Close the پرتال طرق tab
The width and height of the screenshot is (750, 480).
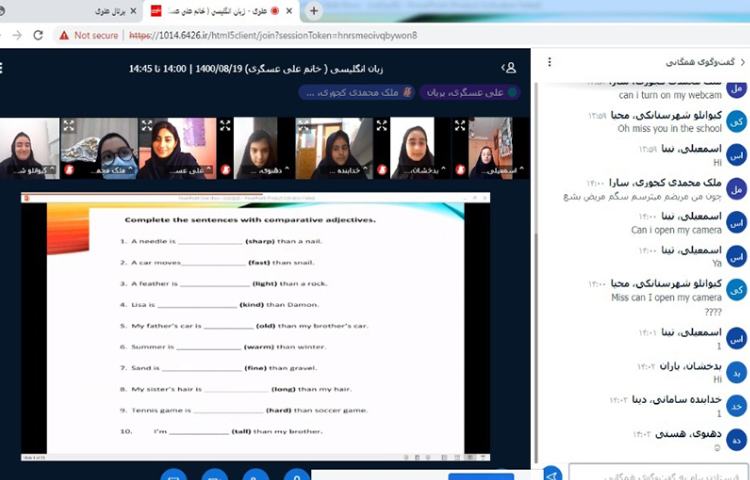pos(133,11)
